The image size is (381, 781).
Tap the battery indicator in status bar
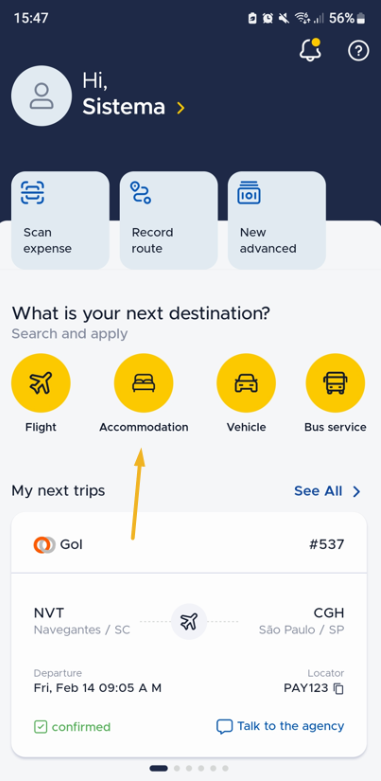(x=361, y=19)
